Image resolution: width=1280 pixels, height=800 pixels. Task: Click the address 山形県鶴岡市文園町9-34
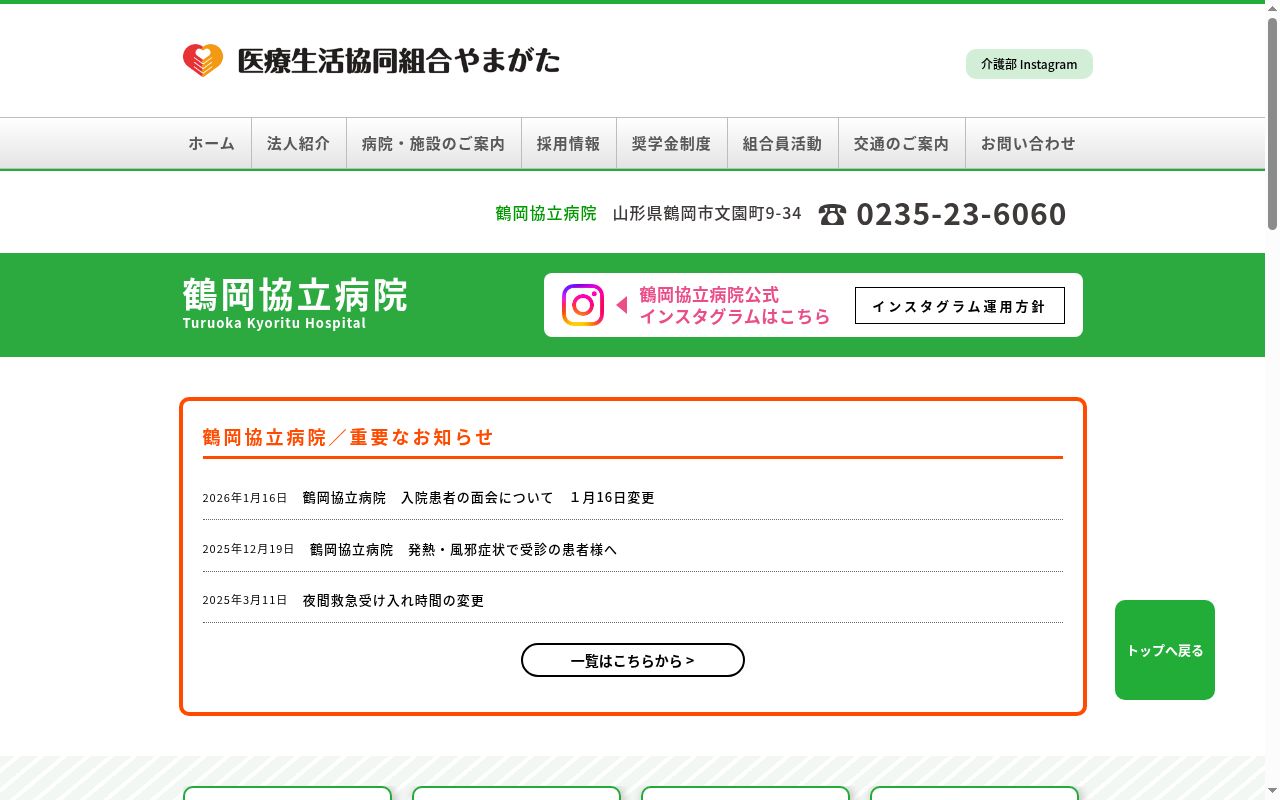[707, 213]
